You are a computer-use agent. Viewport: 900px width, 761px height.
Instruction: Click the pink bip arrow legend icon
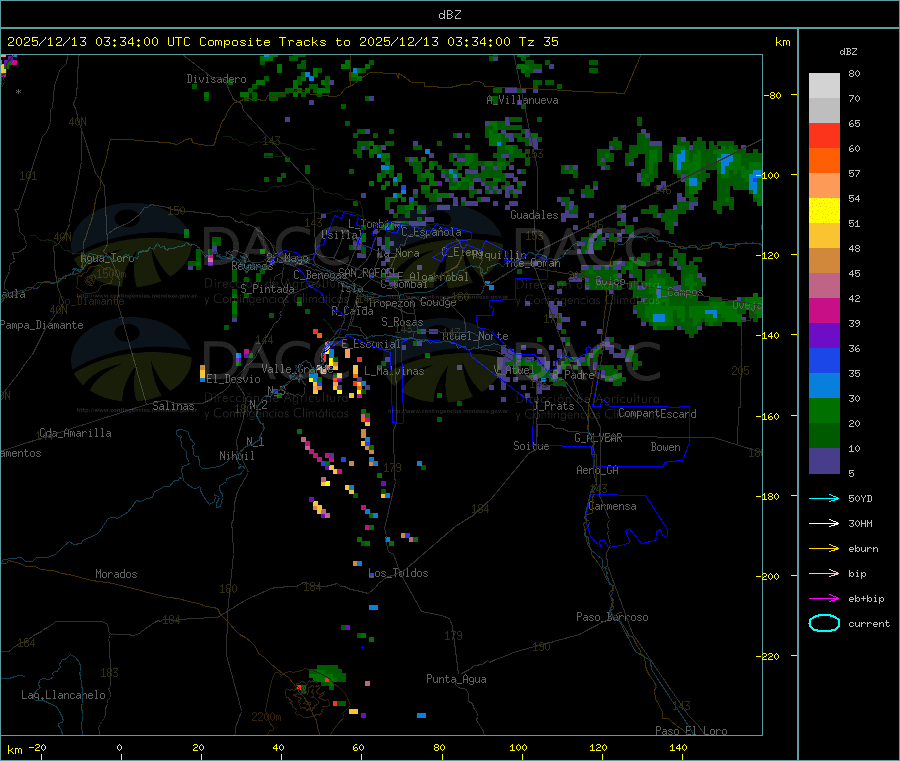click(x=824, y=573)
